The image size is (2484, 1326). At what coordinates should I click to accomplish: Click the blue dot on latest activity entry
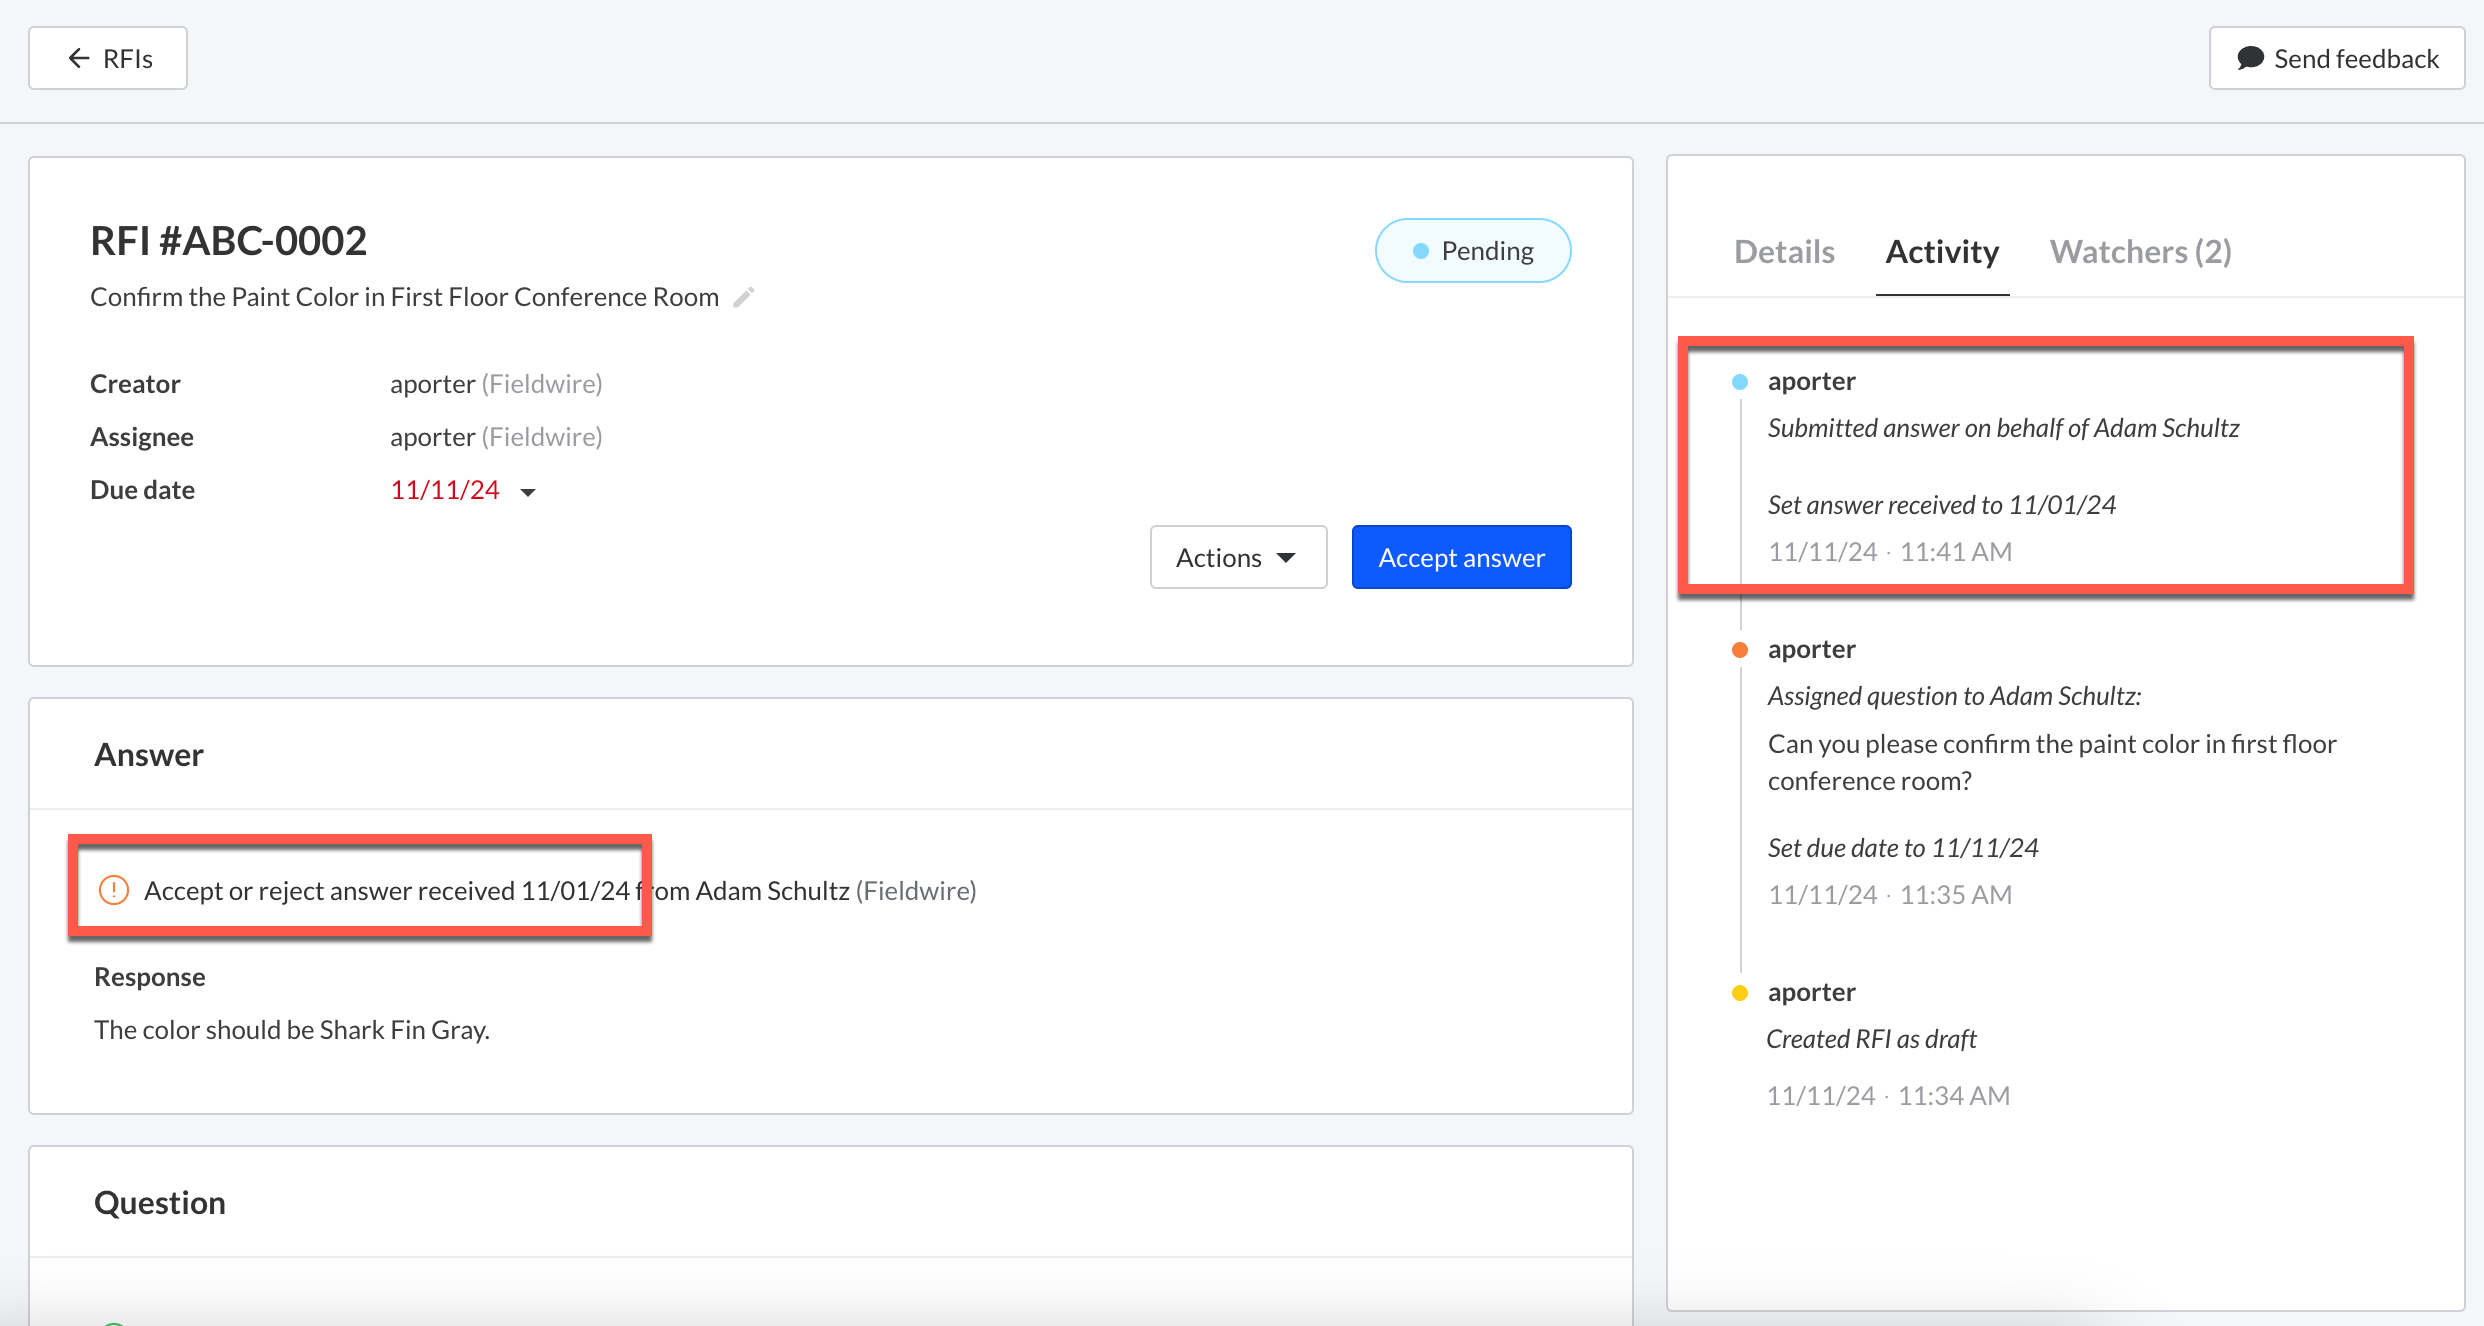point(1740,382)
